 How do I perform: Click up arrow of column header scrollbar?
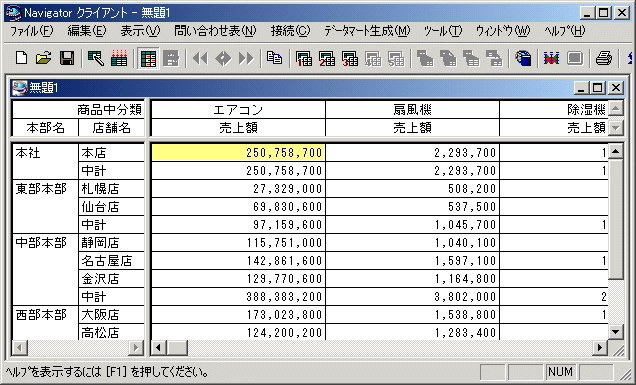point(616,108)
